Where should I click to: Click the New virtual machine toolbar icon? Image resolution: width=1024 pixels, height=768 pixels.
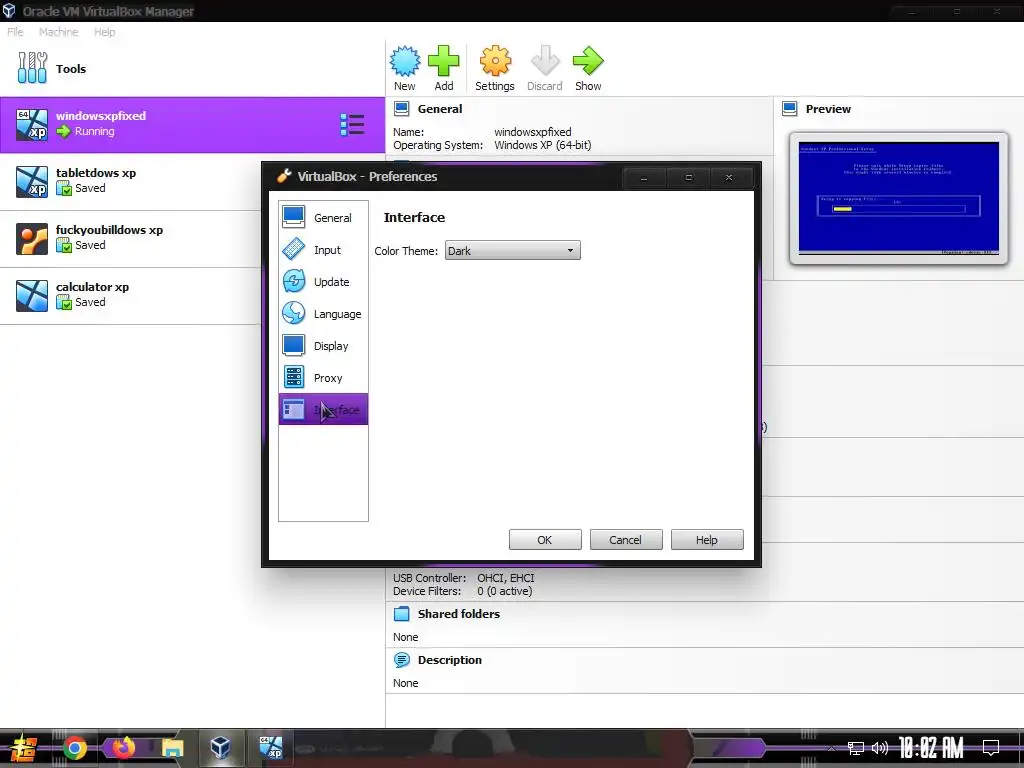[405, 68]
